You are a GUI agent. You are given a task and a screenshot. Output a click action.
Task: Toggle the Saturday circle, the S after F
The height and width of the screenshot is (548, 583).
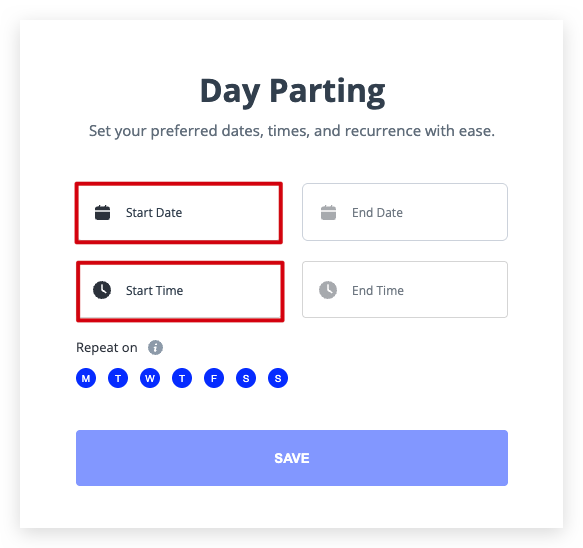click(x=246, y=378)
